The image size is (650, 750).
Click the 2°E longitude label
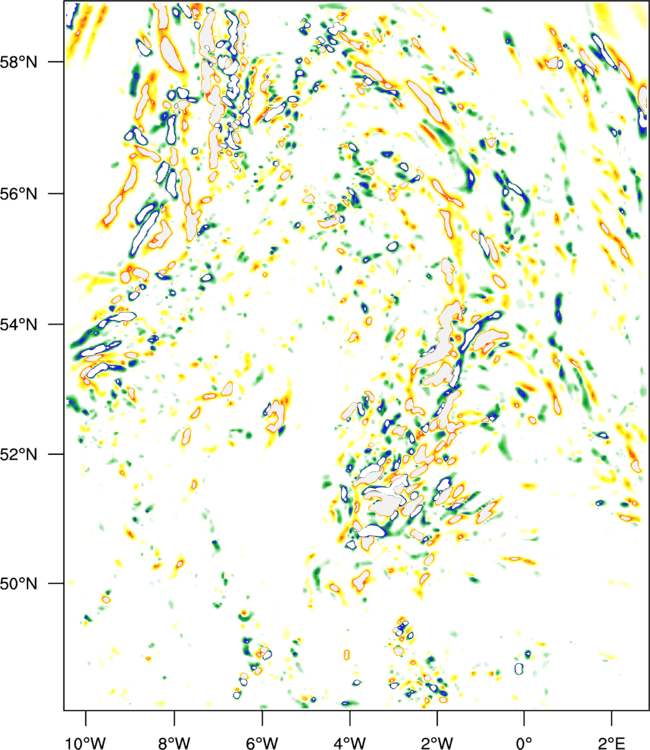coord(611,742)
